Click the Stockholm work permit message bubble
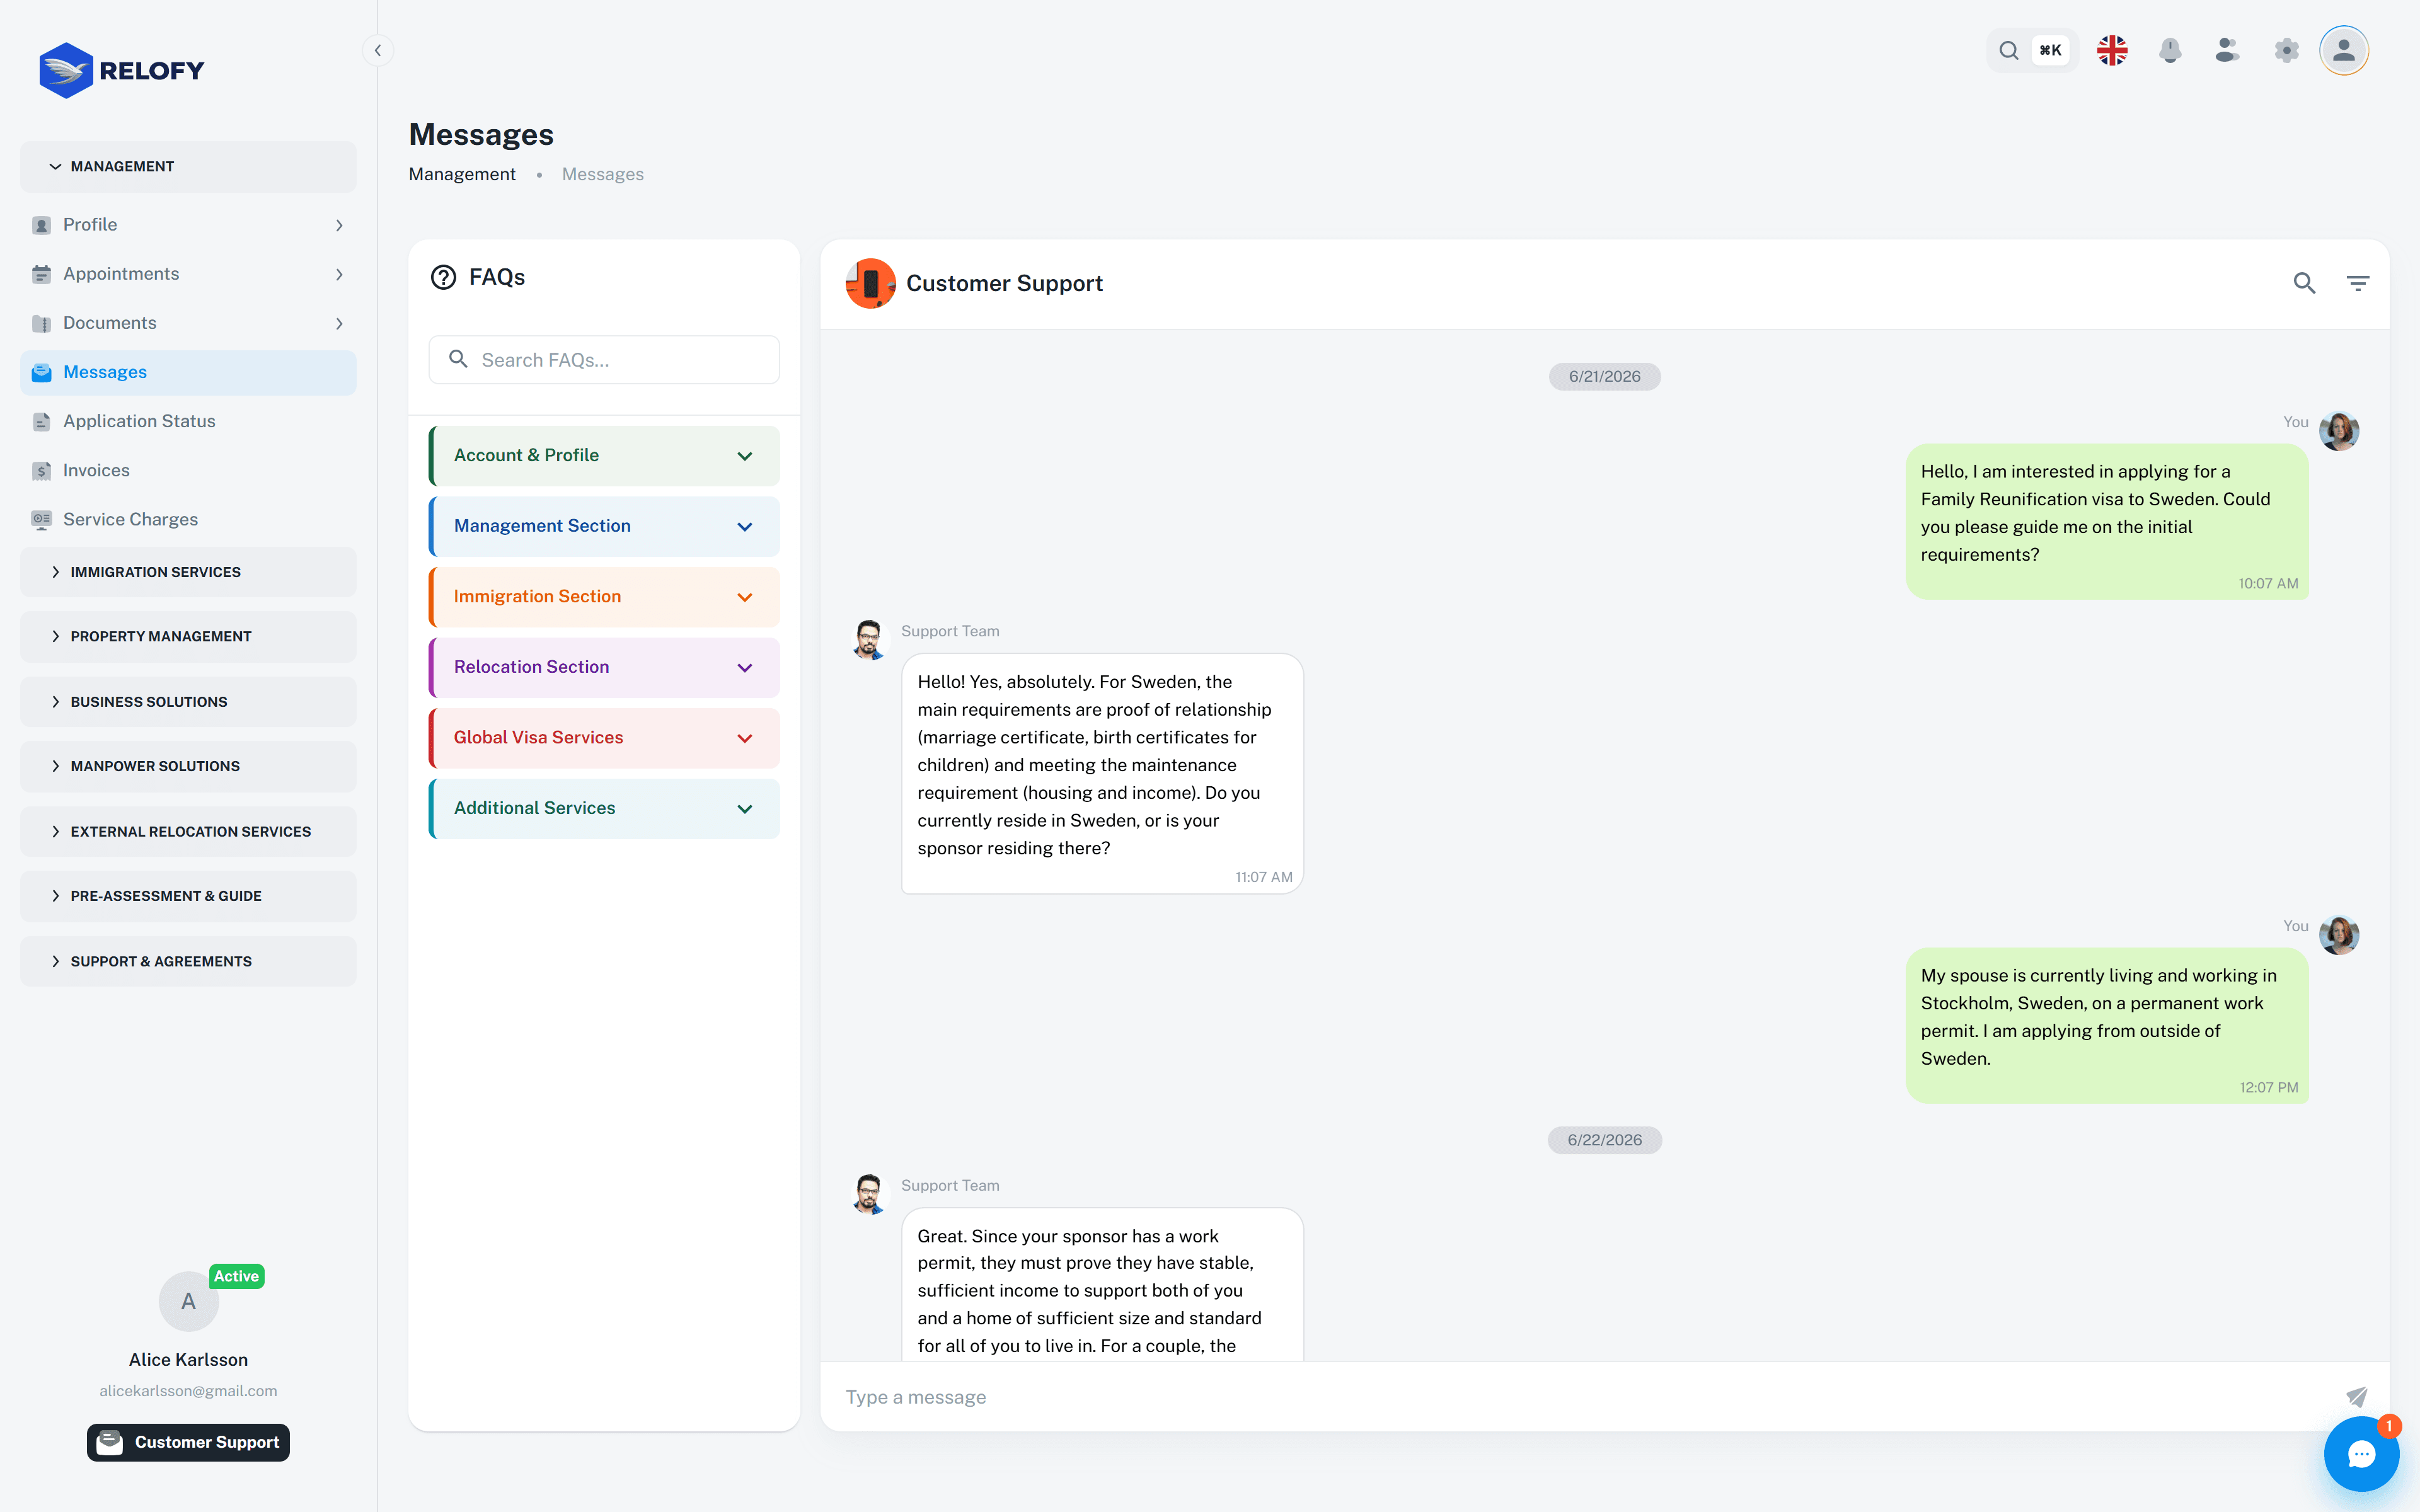This screenshot has height=1512, width=2420. [x=2107, y=1026]
